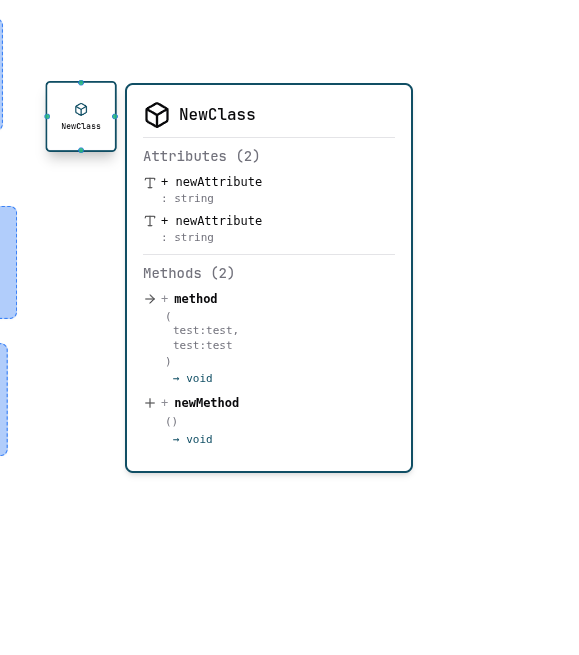Click the arrow icon before the method entry
579x655 pixels.
tap(150, 299)
